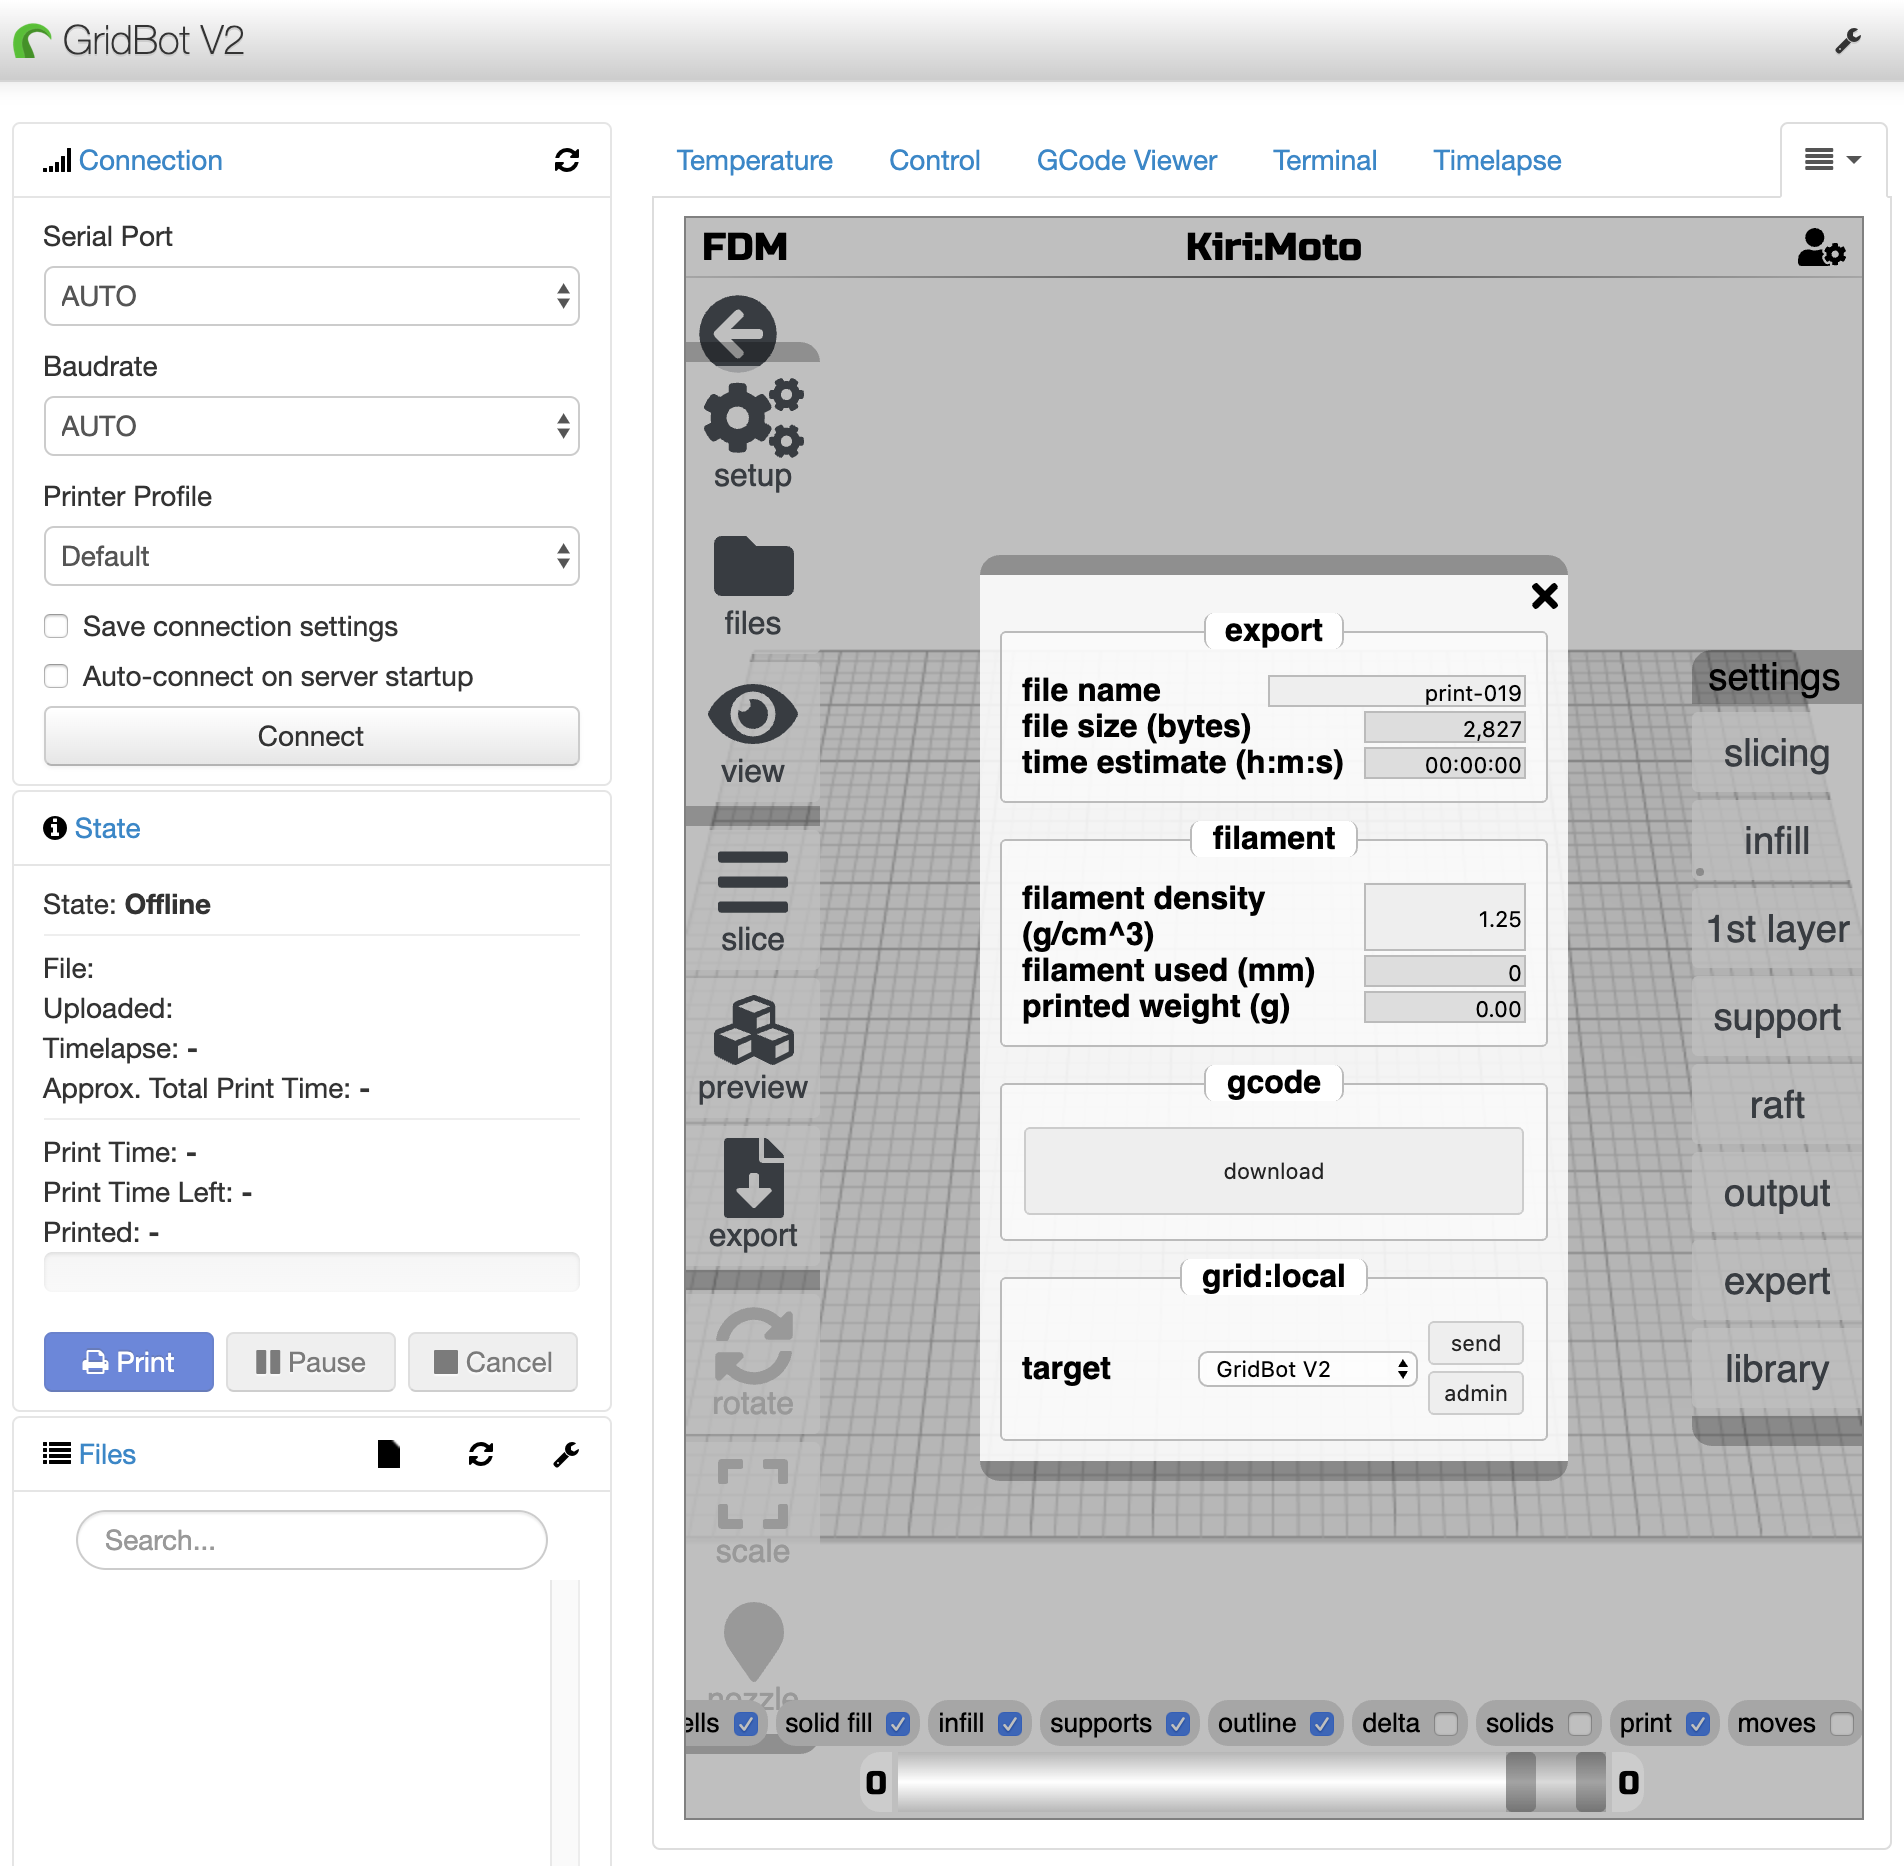Open the Terminal tab
1904x1866 pixels.
tap(1325, 160)
